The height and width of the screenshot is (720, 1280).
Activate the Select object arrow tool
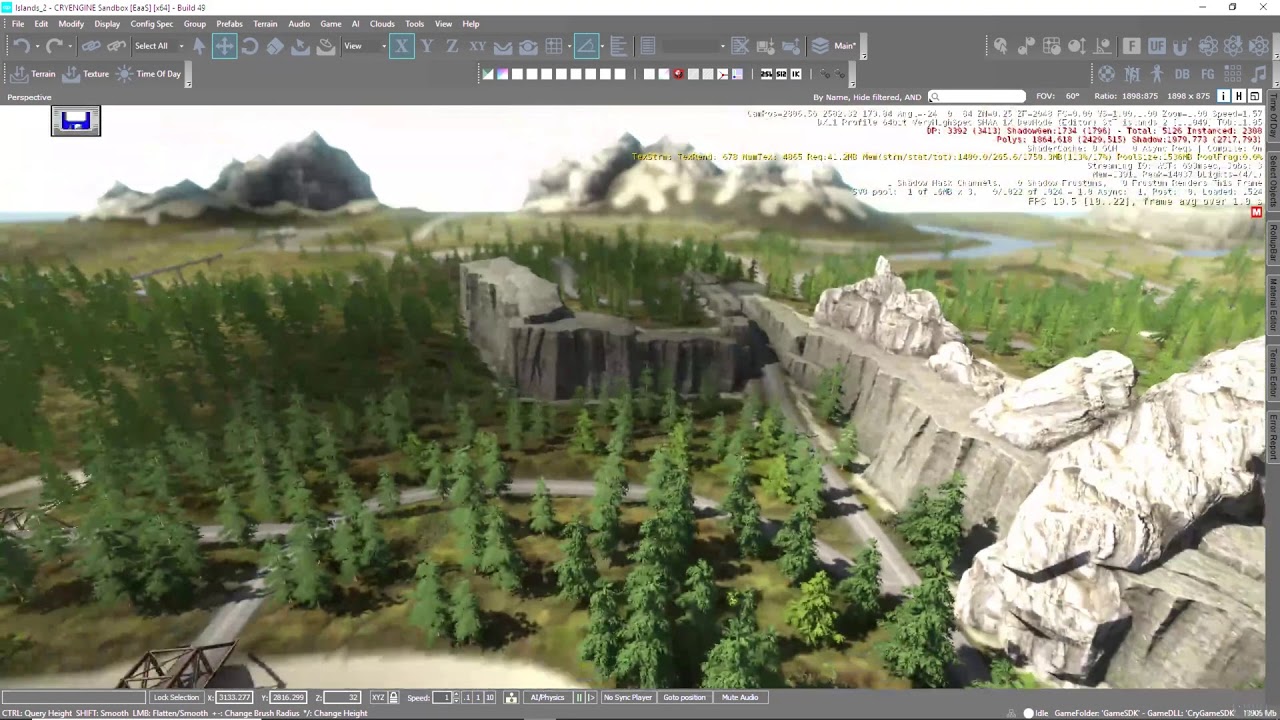(199, 46)
